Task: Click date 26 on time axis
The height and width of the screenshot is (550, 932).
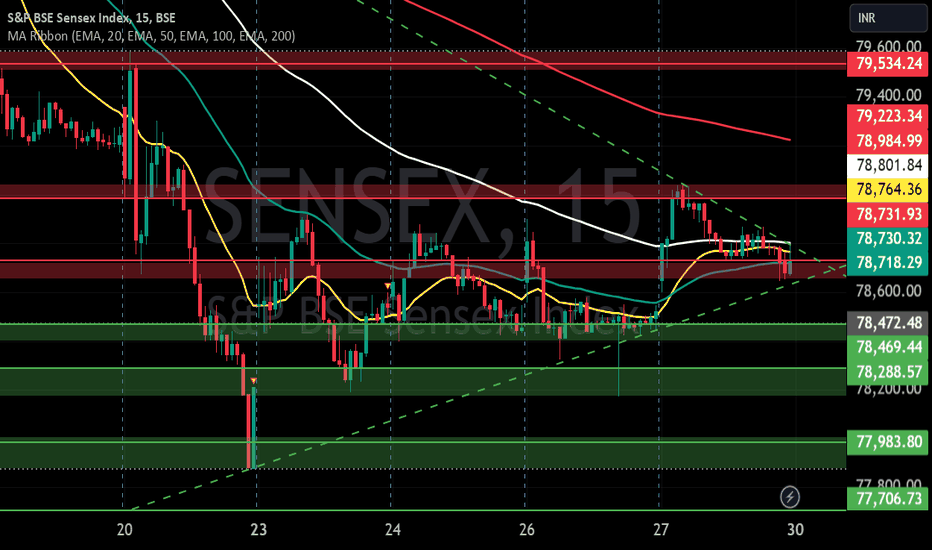Action: click(527, 529)
